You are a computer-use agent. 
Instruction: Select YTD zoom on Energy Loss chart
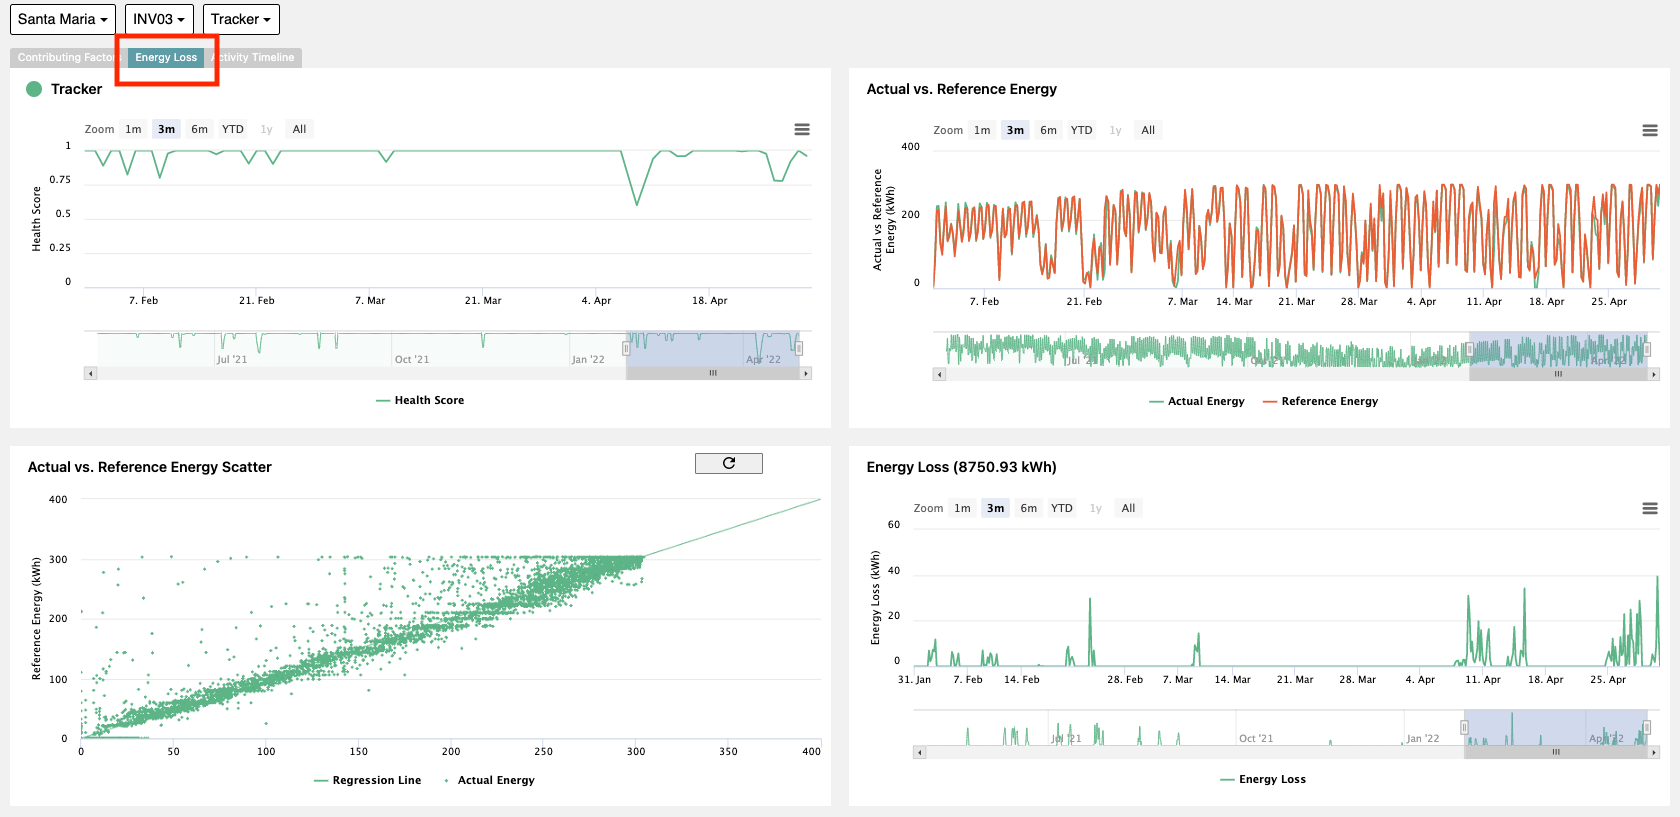point(1062,508)
